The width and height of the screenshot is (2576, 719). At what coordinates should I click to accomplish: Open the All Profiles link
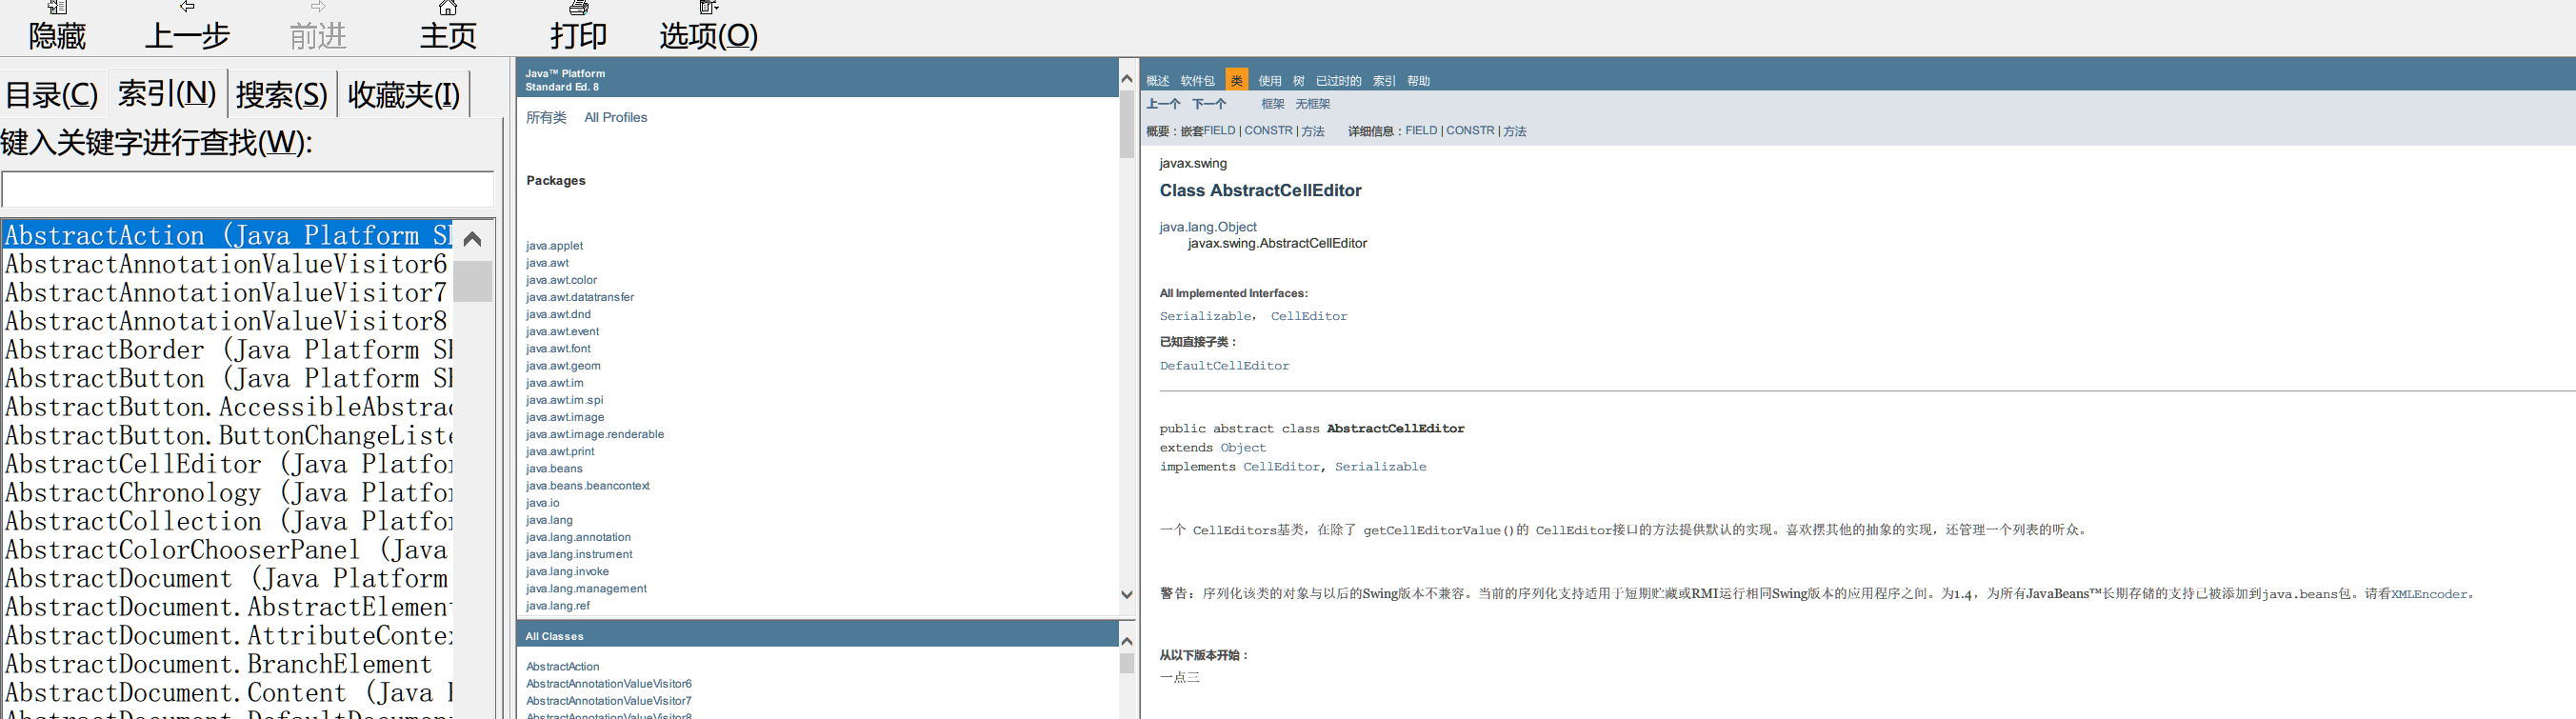click(615, 117)
